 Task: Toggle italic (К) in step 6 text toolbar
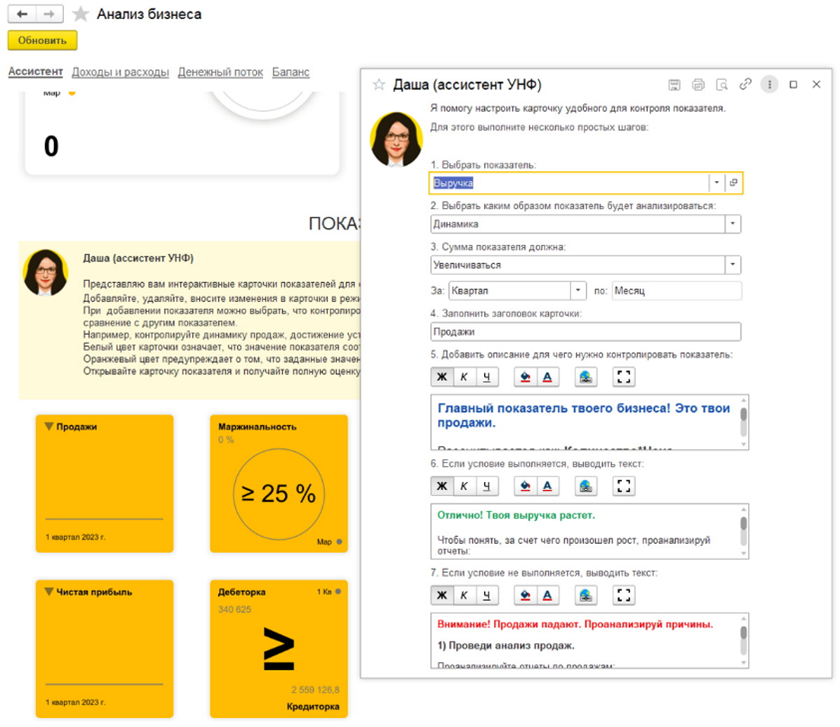point(464,486)
